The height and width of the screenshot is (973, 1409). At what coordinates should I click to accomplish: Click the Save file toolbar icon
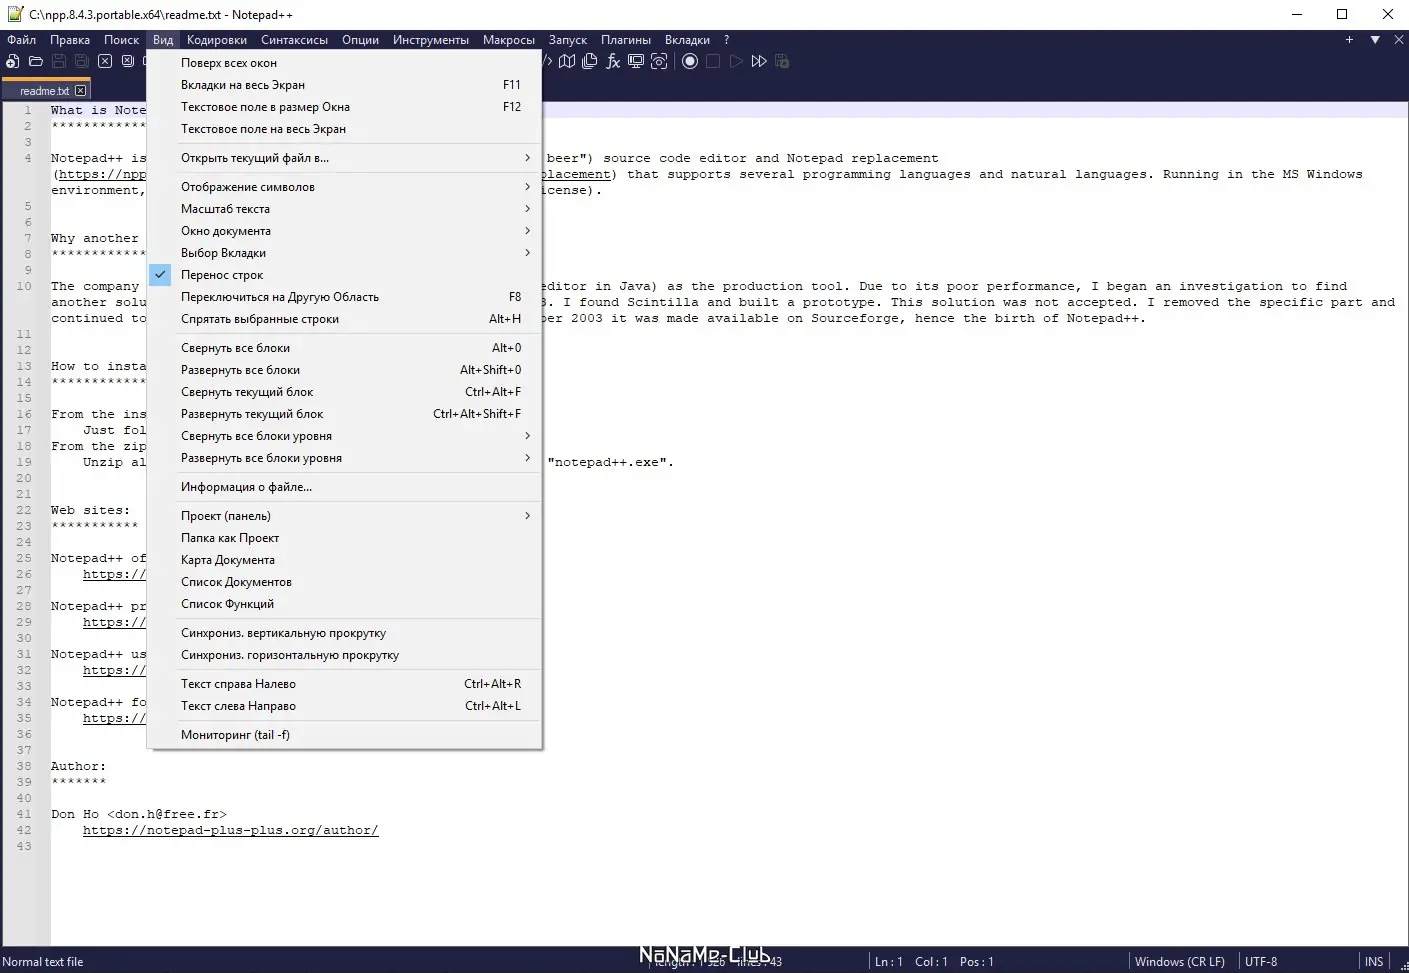pyautogui.click(x=59, y=61)
